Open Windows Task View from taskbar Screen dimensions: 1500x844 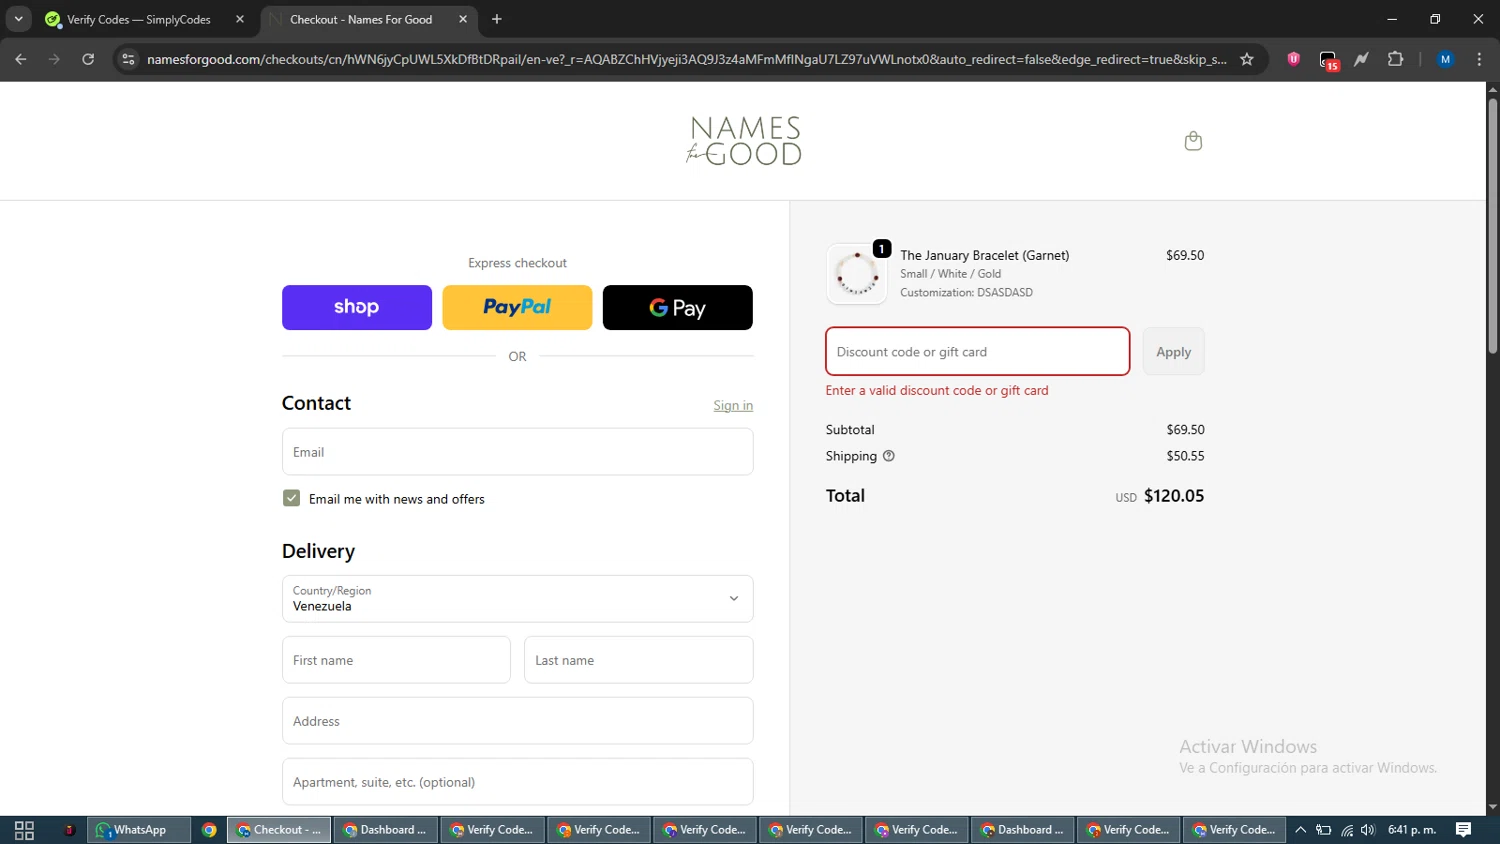pos(24,830)
